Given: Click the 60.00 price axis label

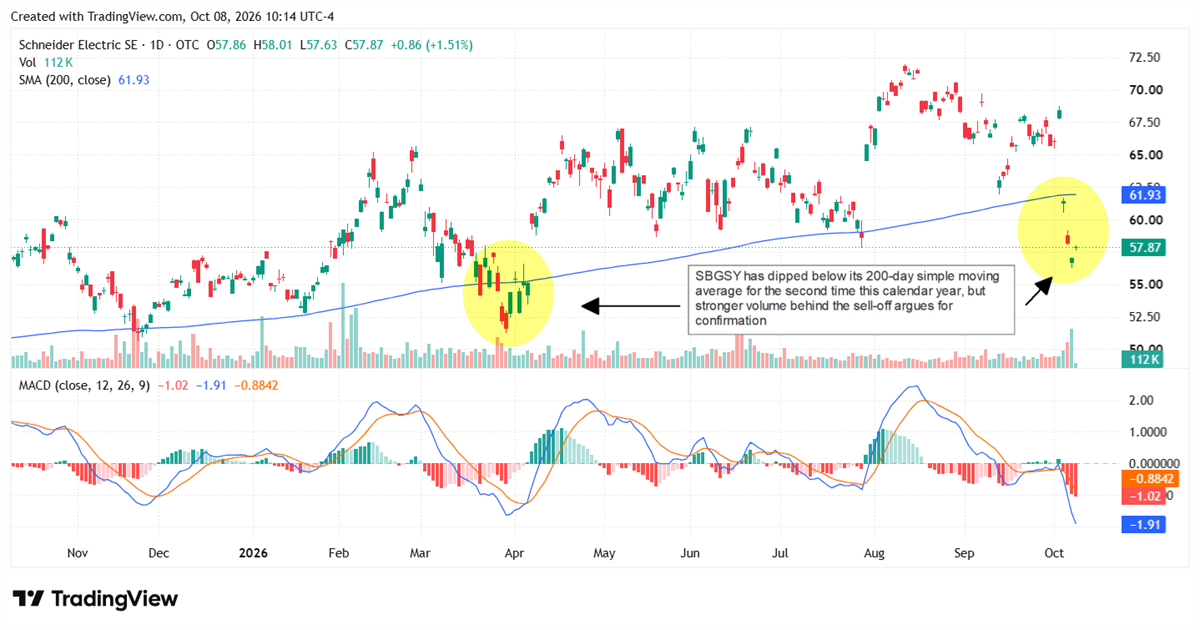Looking at the screenshot, I should (x=1145, y=220).
